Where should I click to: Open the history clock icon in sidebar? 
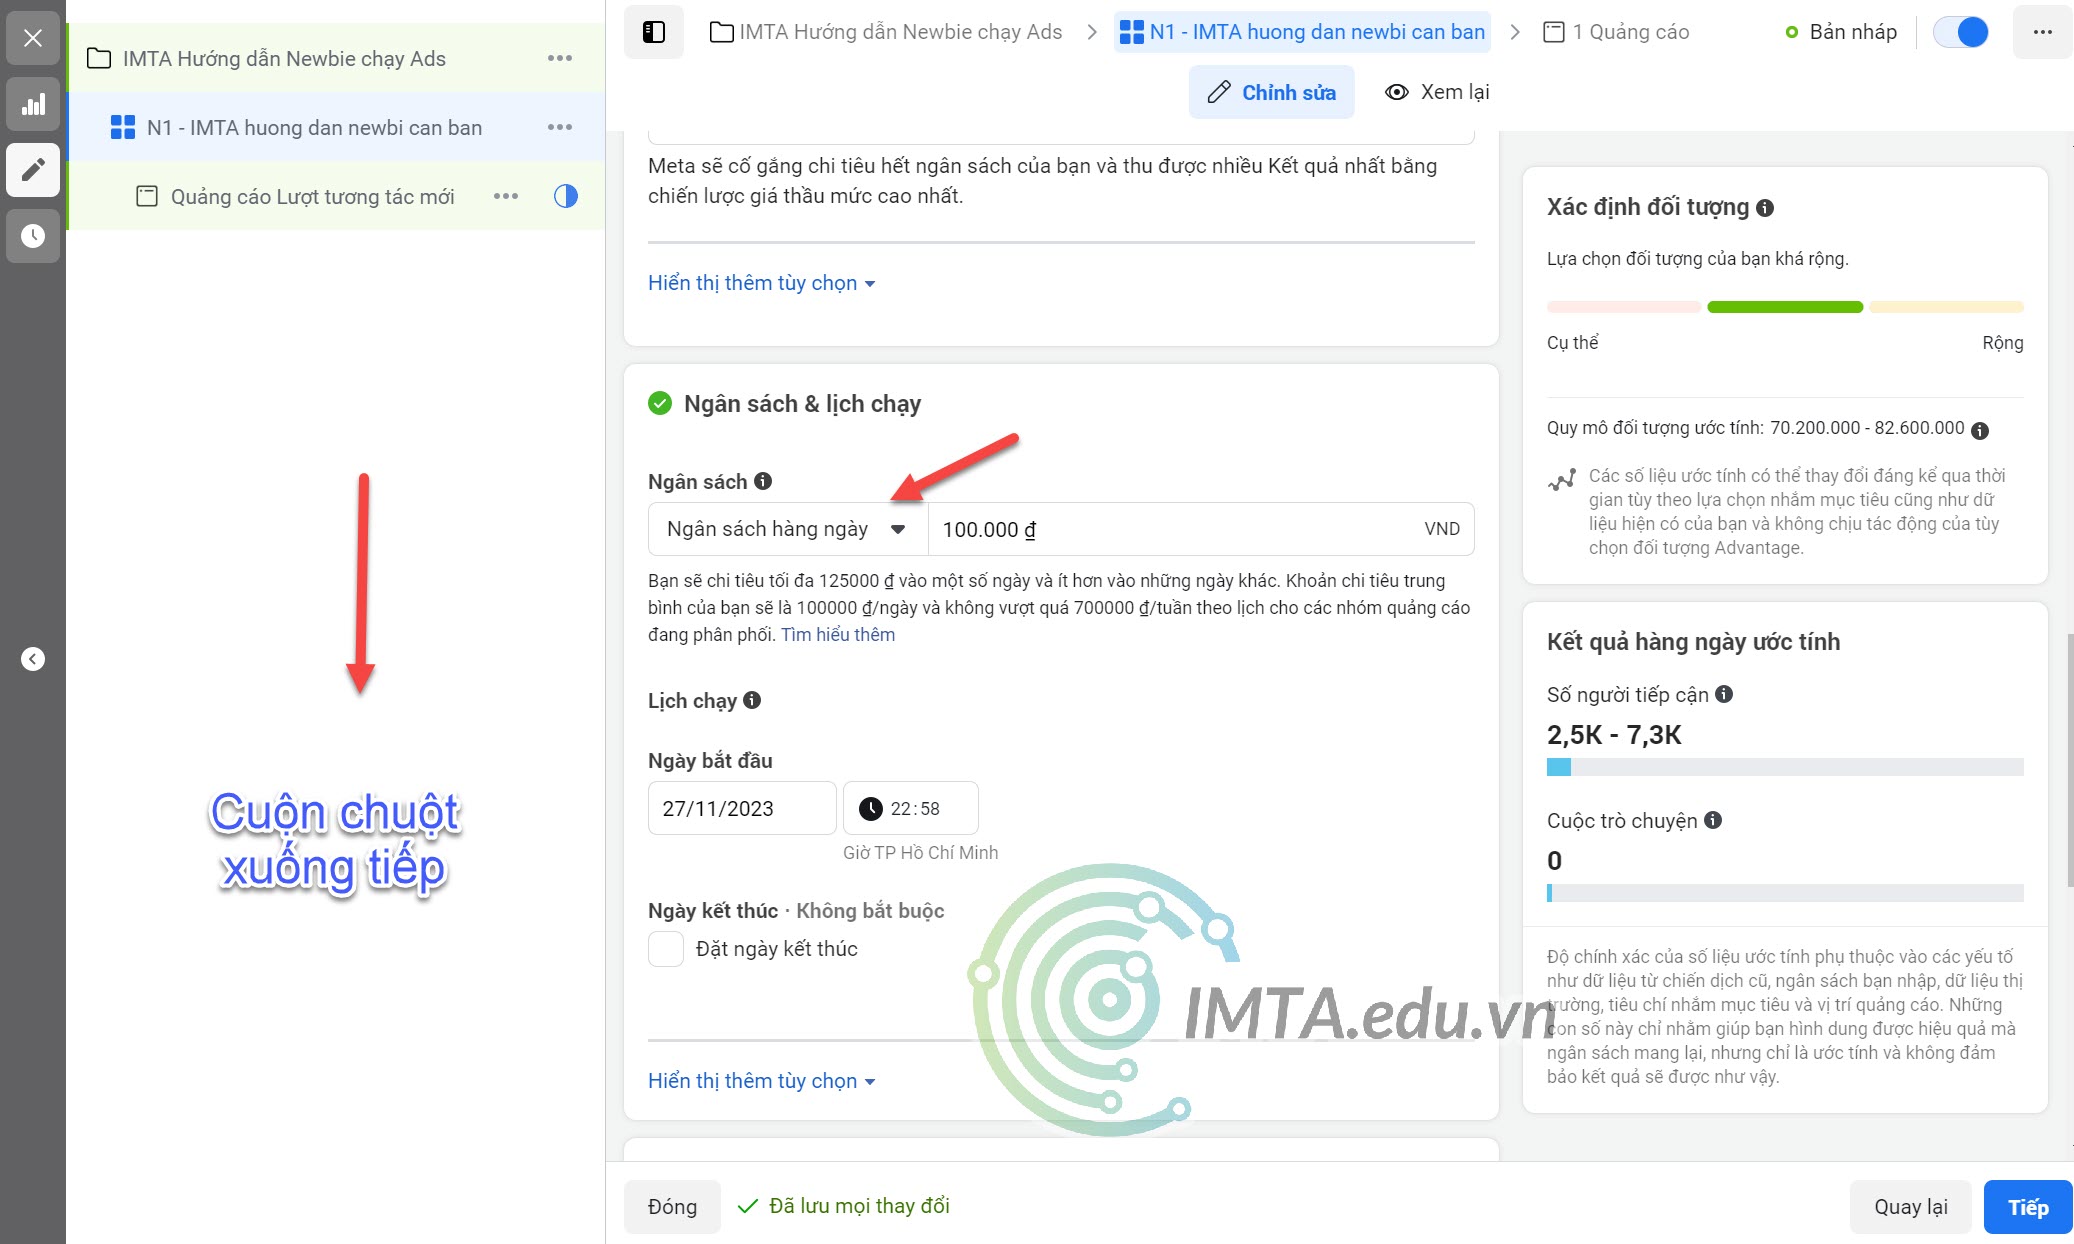pyautogui.click(x=33, y=236)
